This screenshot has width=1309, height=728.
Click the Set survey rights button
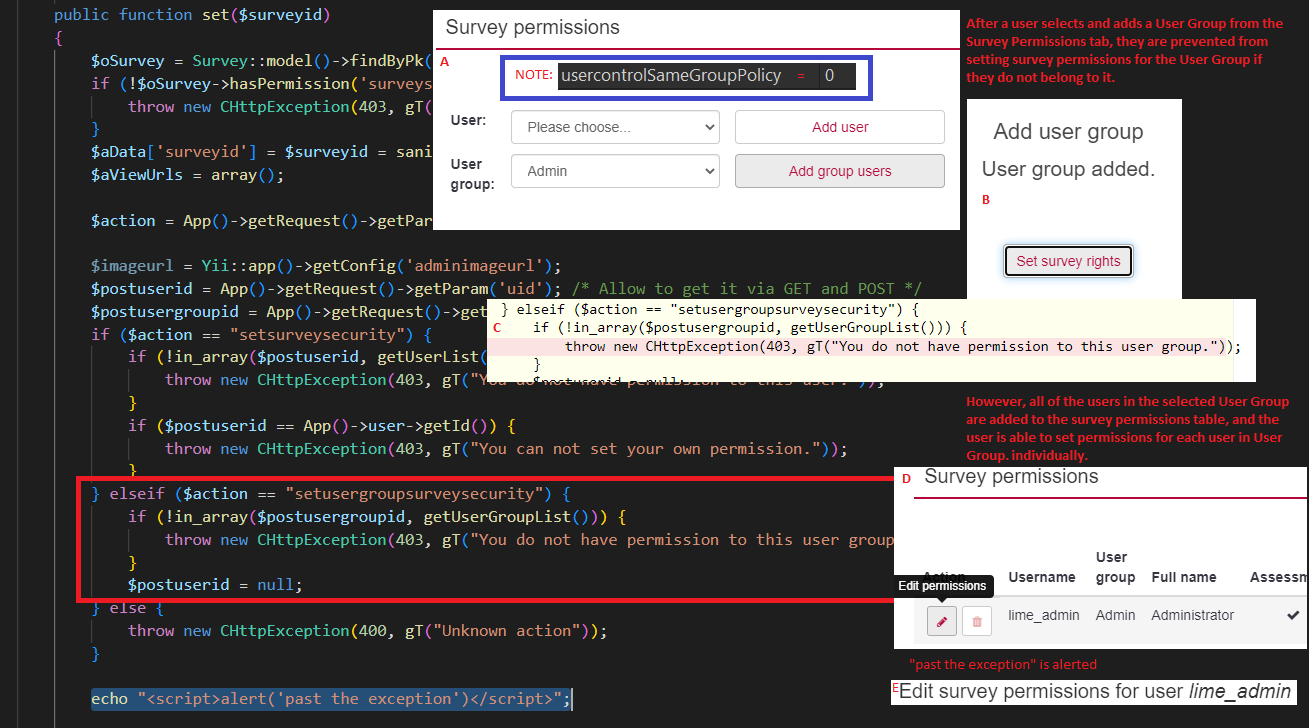coord(1068,261)
